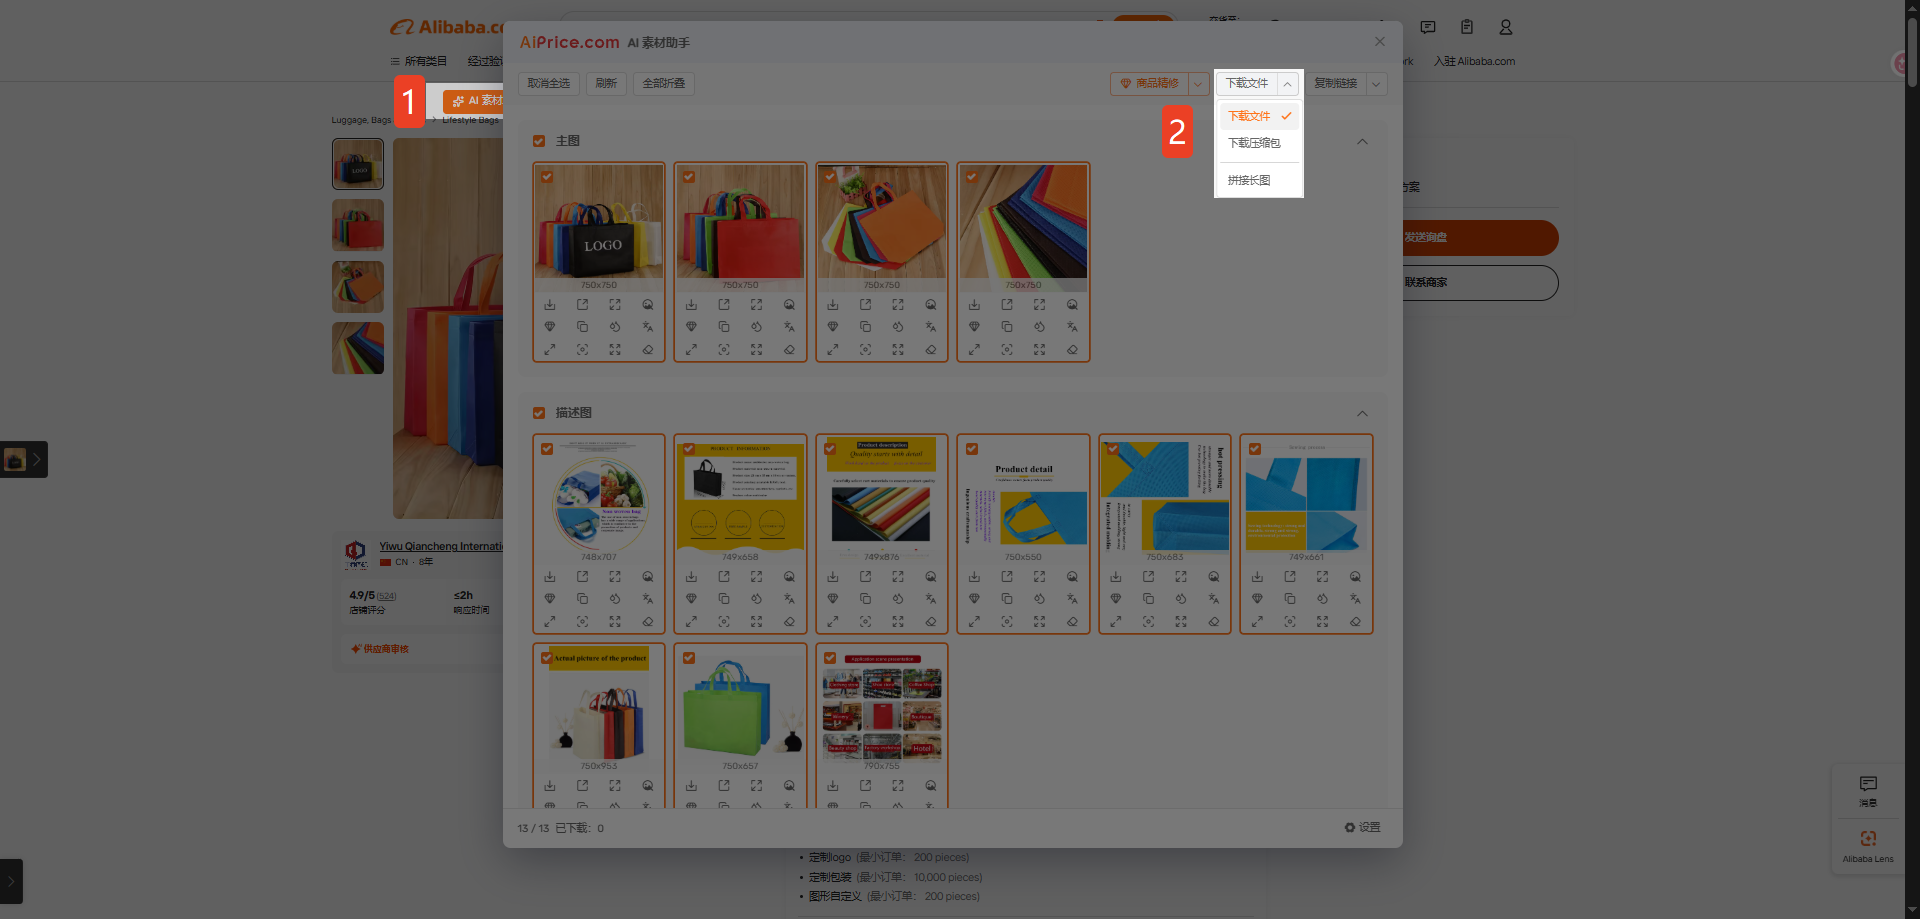Collapse the 描述图 section chevron
This screenshot has height=919, width=1920.
click(x=1362, y=414)
